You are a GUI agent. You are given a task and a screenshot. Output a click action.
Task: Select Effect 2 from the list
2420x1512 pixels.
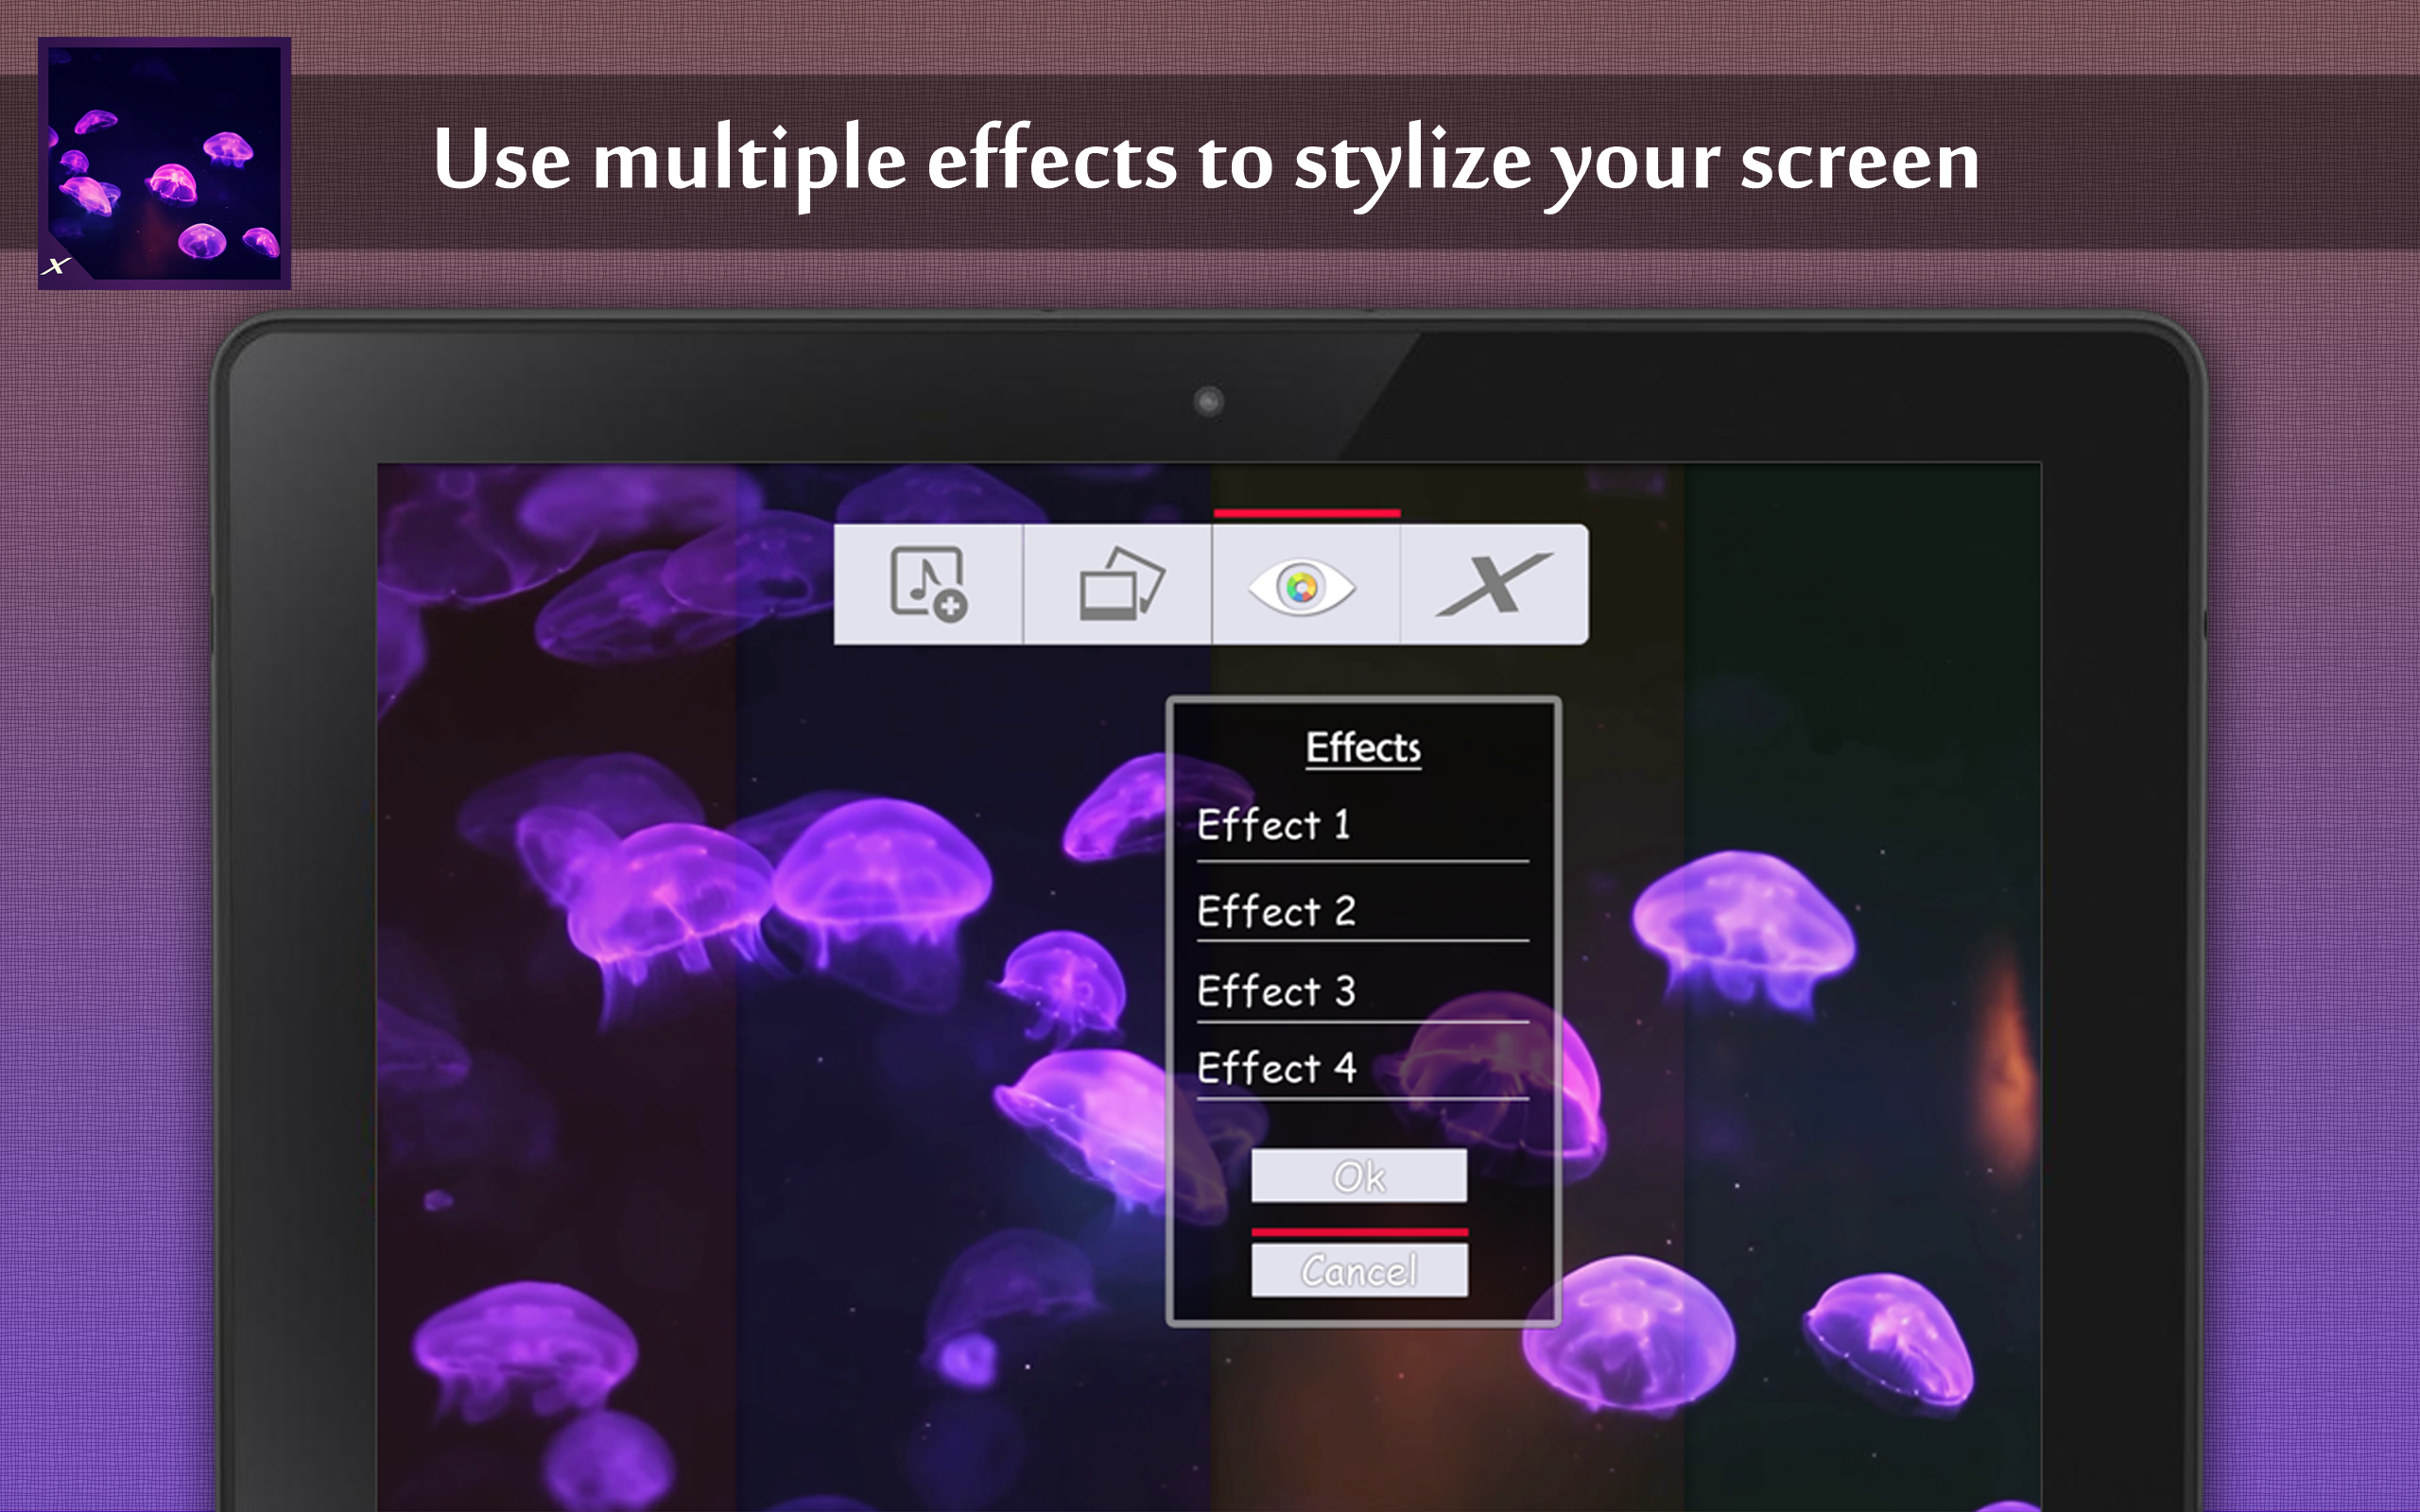click(1276, 911)
